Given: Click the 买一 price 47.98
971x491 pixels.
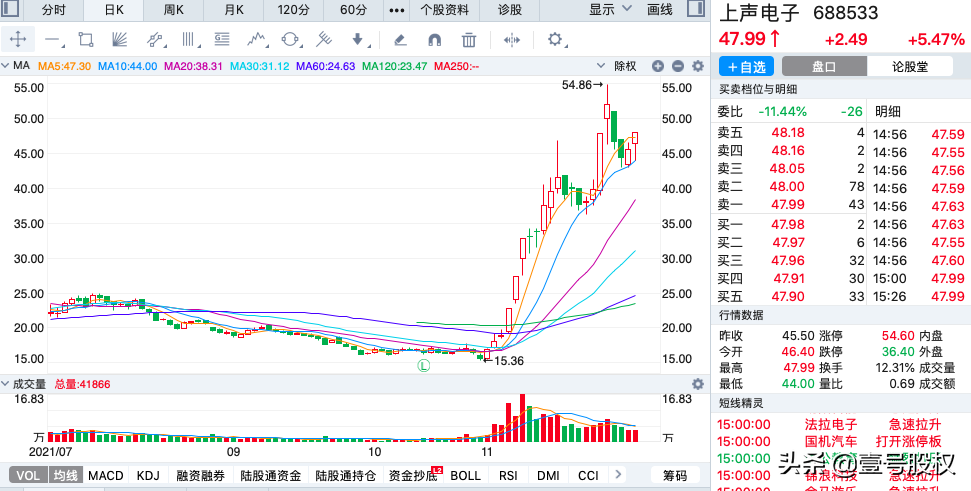Looking at the screenshot, I should point(788,224).
